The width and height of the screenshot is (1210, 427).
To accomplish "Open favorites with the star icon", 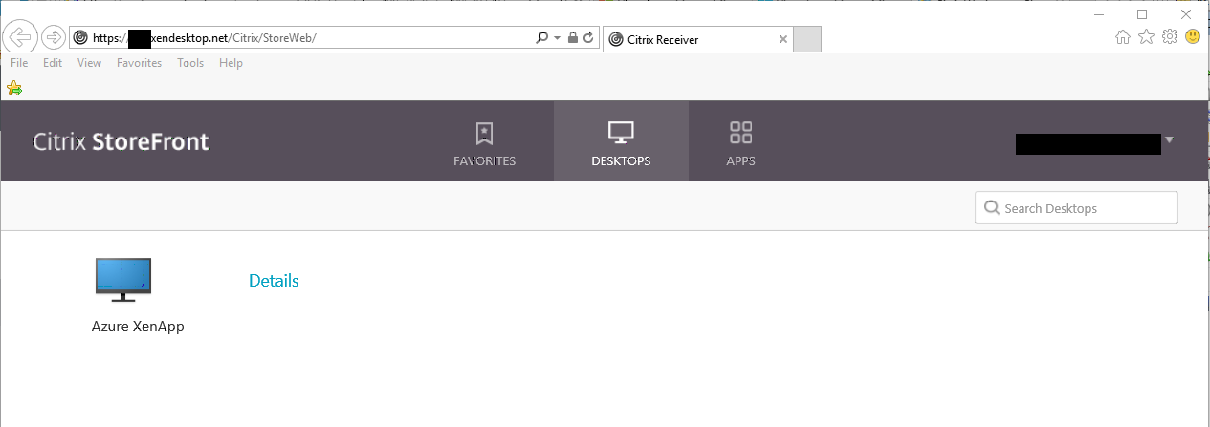I will (x=1146, y=37).
